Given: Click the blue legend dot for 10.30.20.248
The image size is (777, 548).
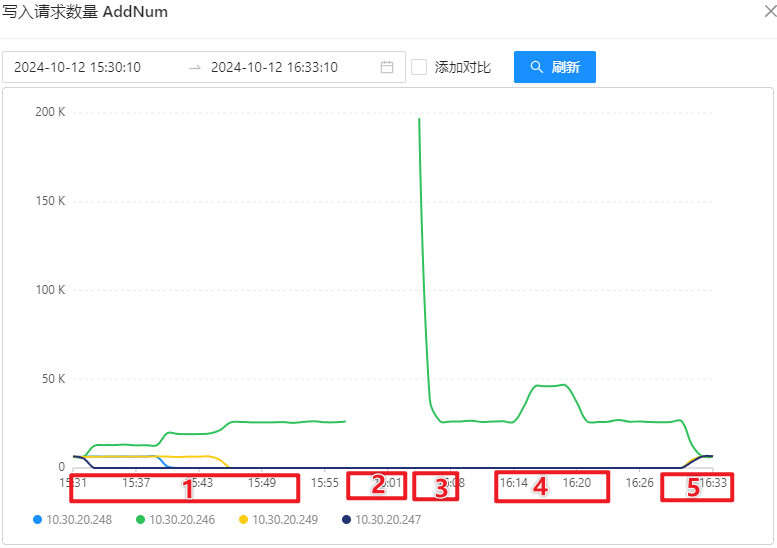Looking at the screenshot, I should click(x=38, y=520).
